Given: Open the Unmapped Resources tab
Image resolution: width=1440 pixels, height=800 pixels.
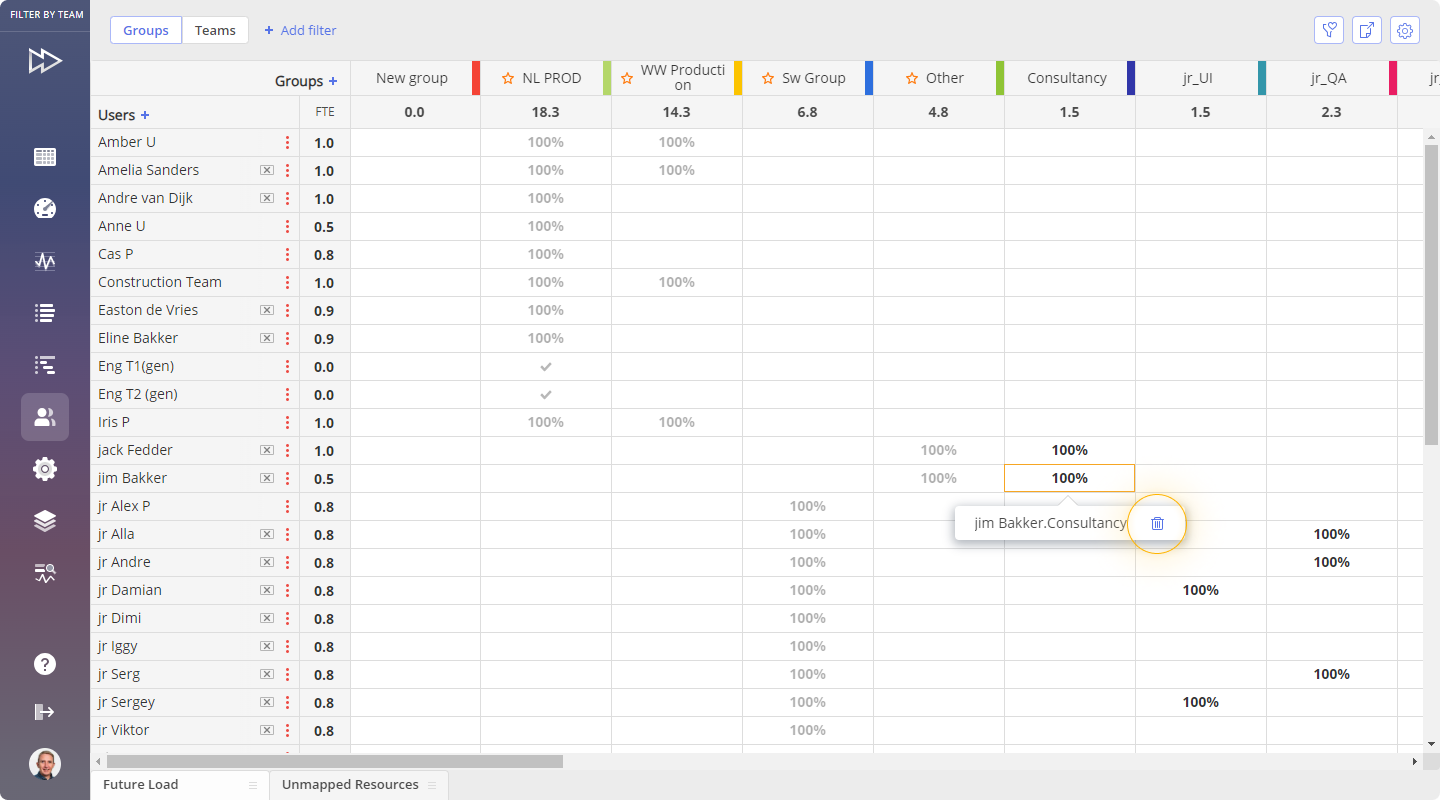Looking at the screenshot, I should [350, 785].
